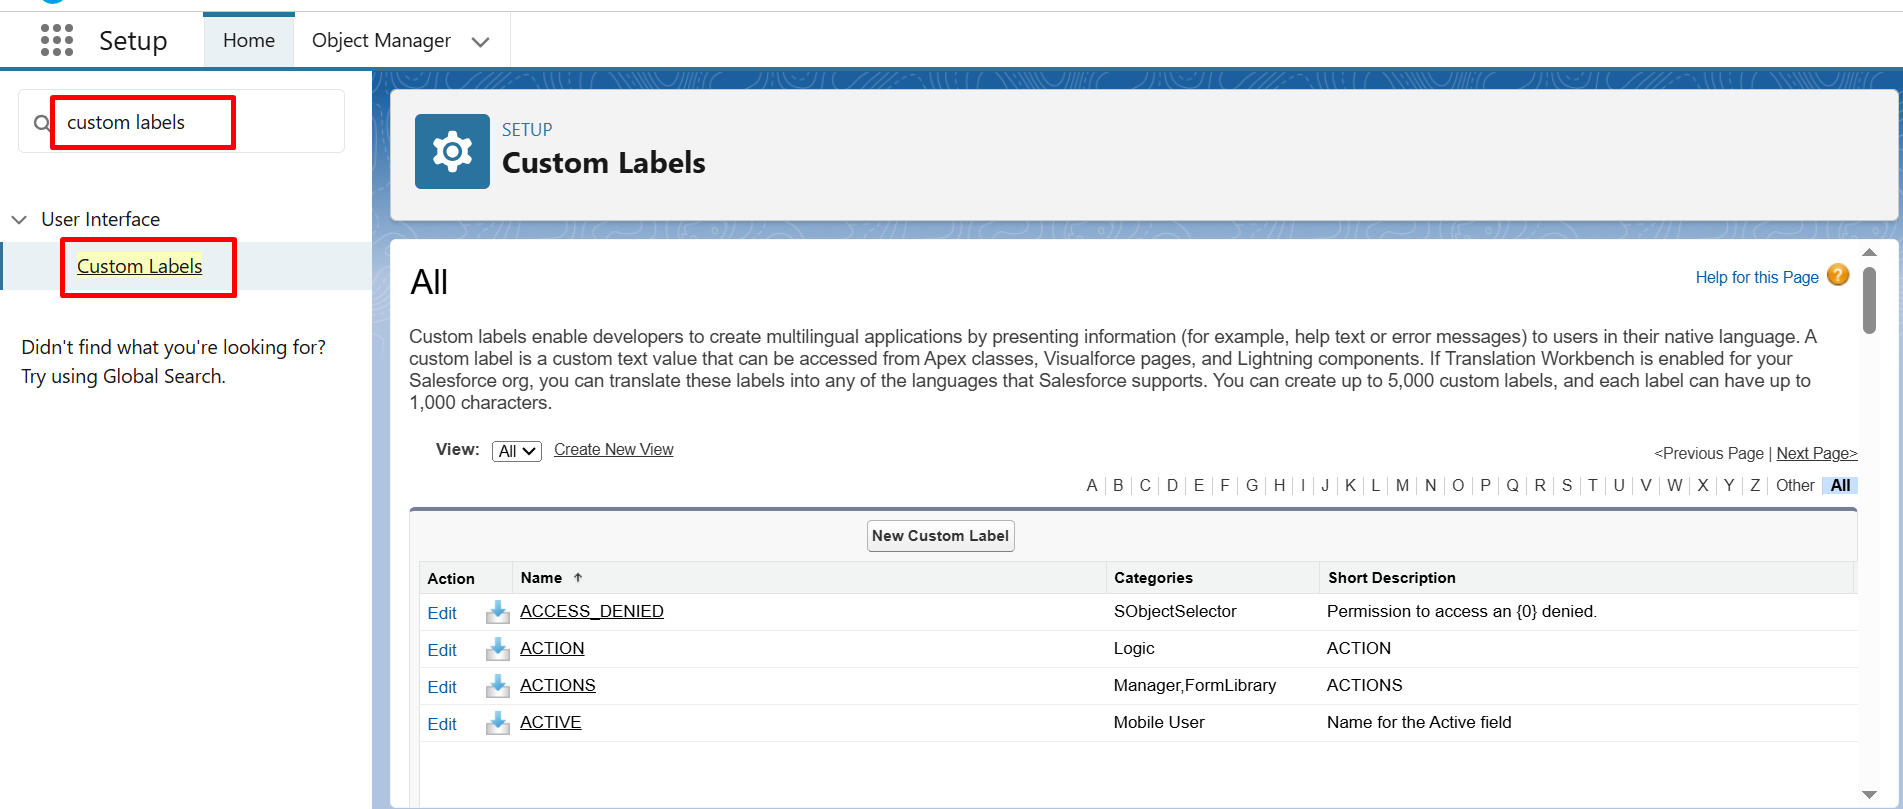The image size is (1903, 809).
Task: Click download icon beside ACCESS_DENIED
Action: point(497,612)
